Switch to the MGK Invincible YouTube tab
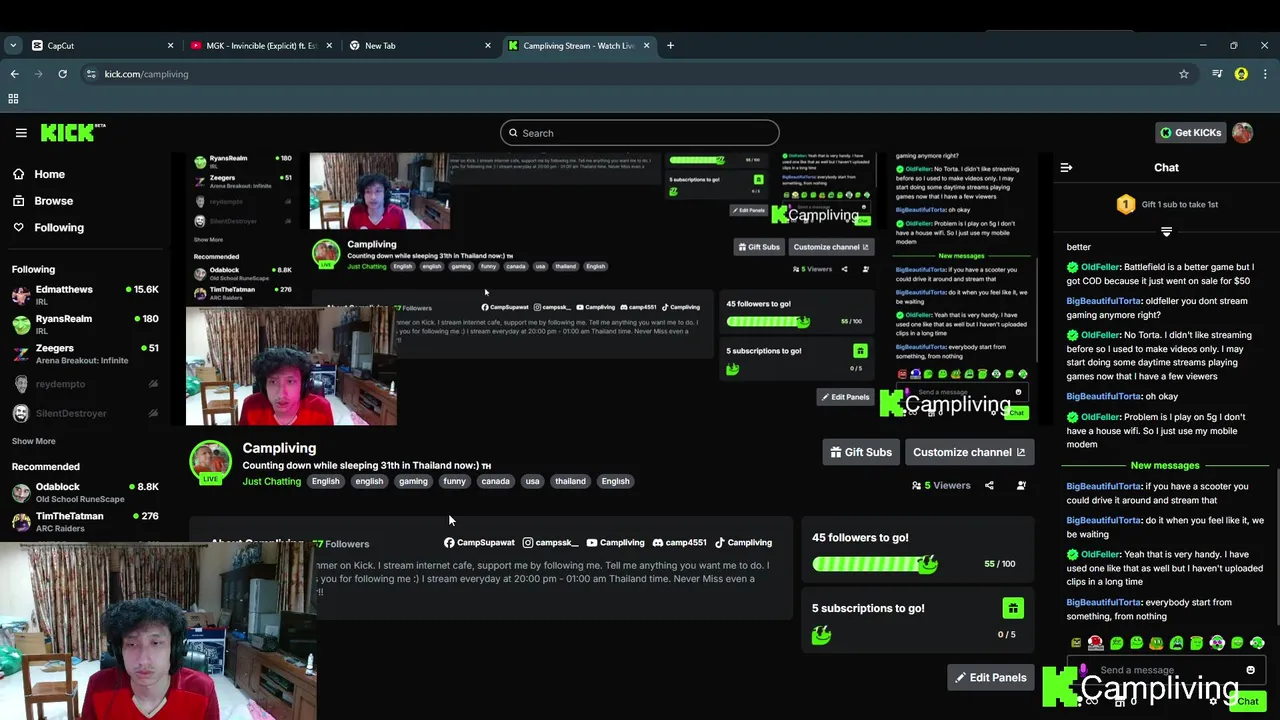 (x=262, y=45)
